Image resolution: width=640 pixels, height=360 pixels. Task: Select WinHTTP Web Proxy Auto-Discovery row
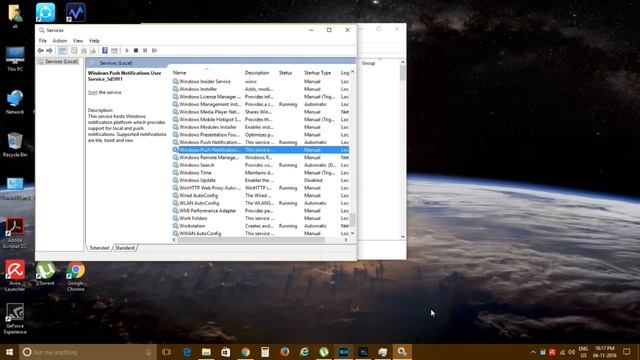(x=260, y=188)
